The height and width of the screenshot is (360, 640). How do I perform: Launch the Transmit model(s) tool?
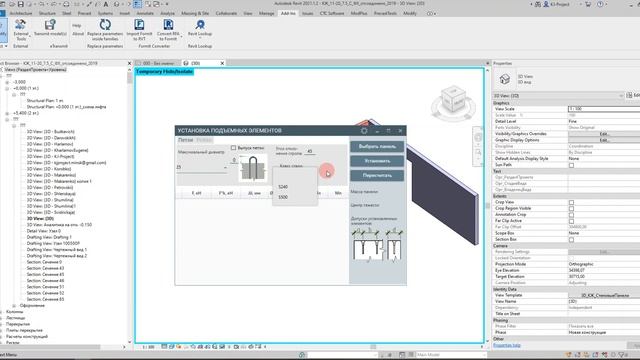pyautogui.click(x=50, y=28)
